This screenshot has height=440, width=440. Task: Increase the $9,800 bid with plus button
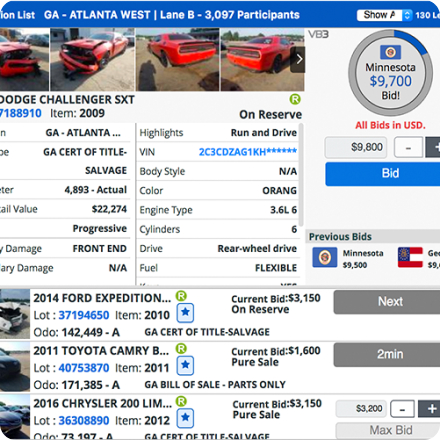click(433, 147)
